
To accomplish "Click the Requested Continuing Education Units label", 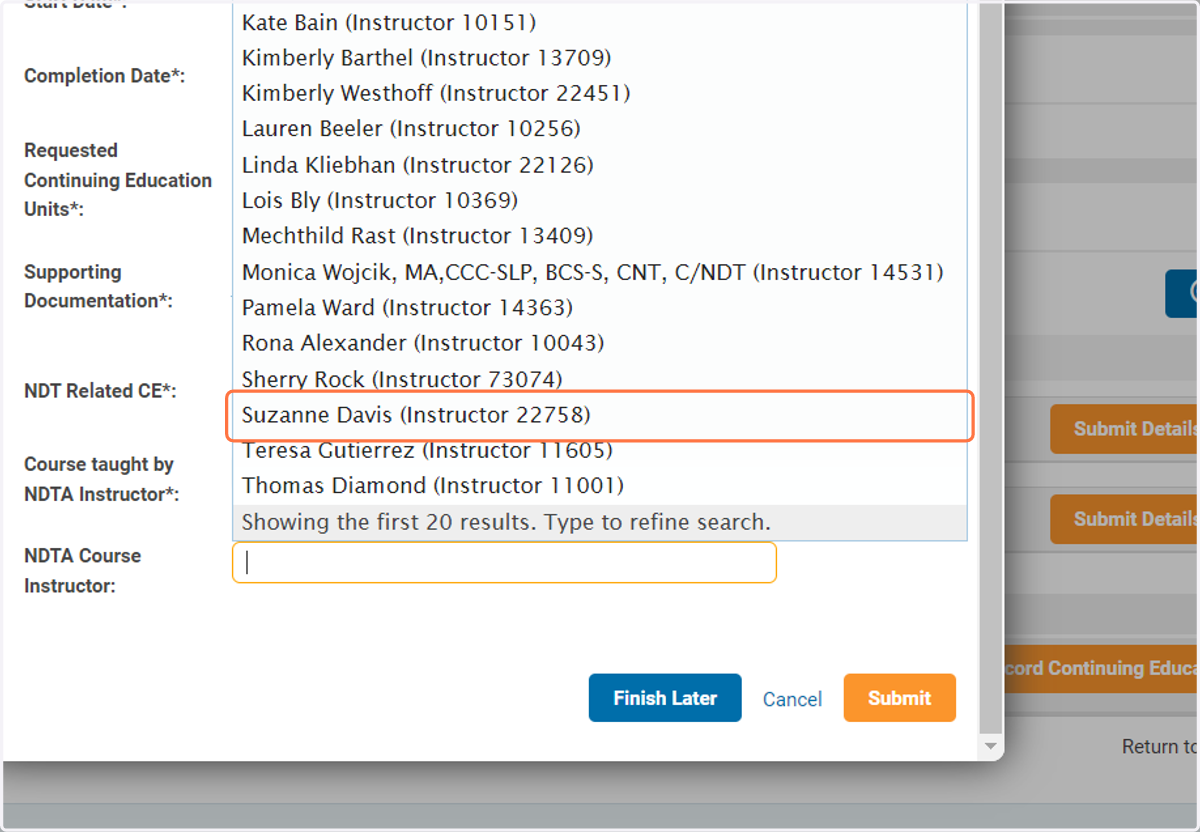I will (118, 180).
